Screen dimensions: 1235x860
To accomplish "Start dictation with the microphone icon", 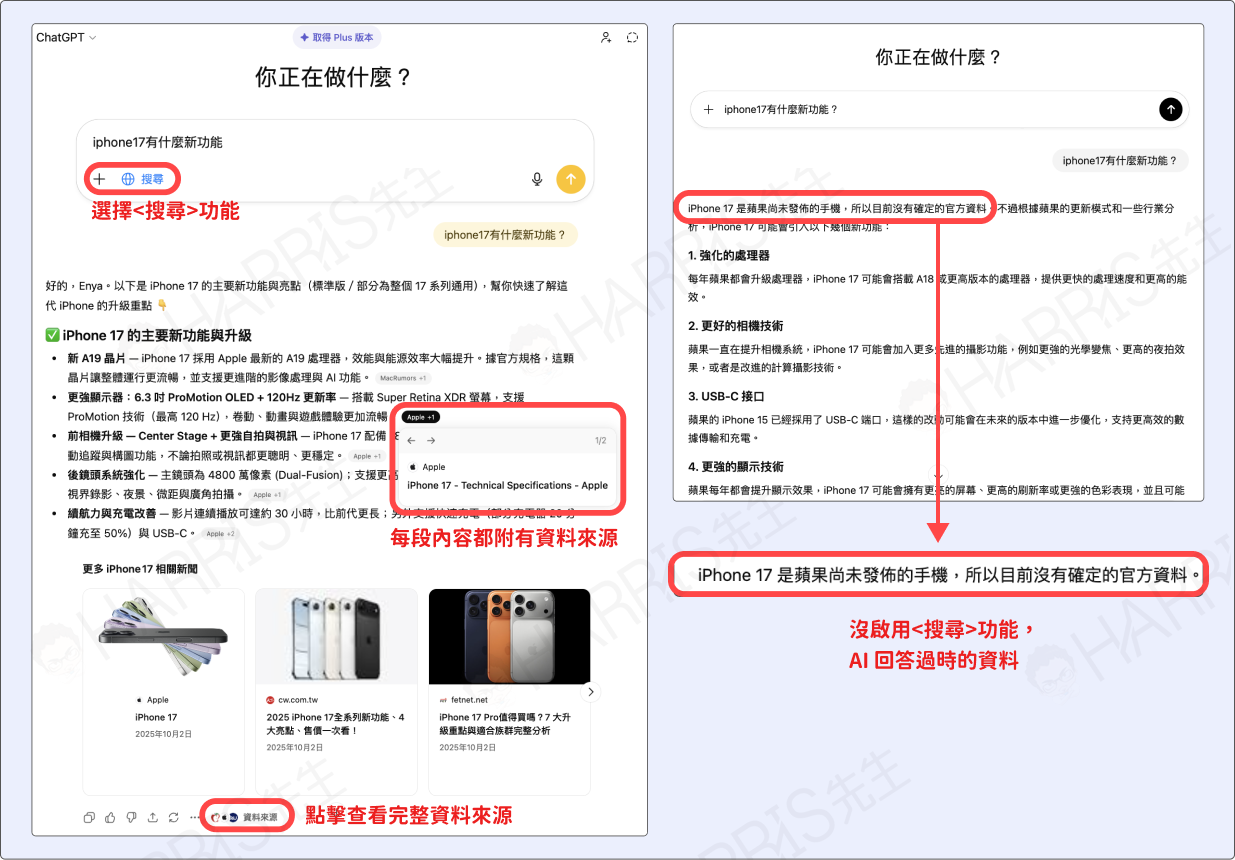I will tap(537, 178).
